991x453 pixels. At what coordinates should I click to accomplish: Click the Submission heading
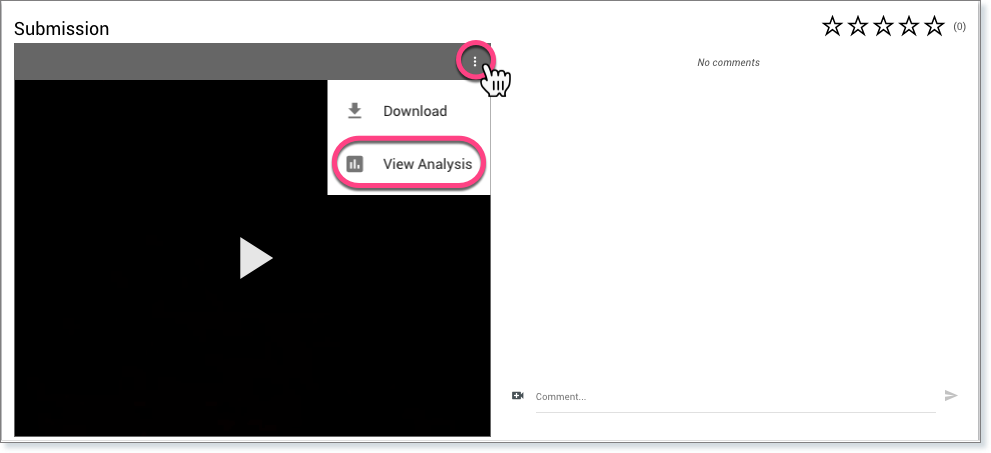pyautogui.click(x=62, y=29)
